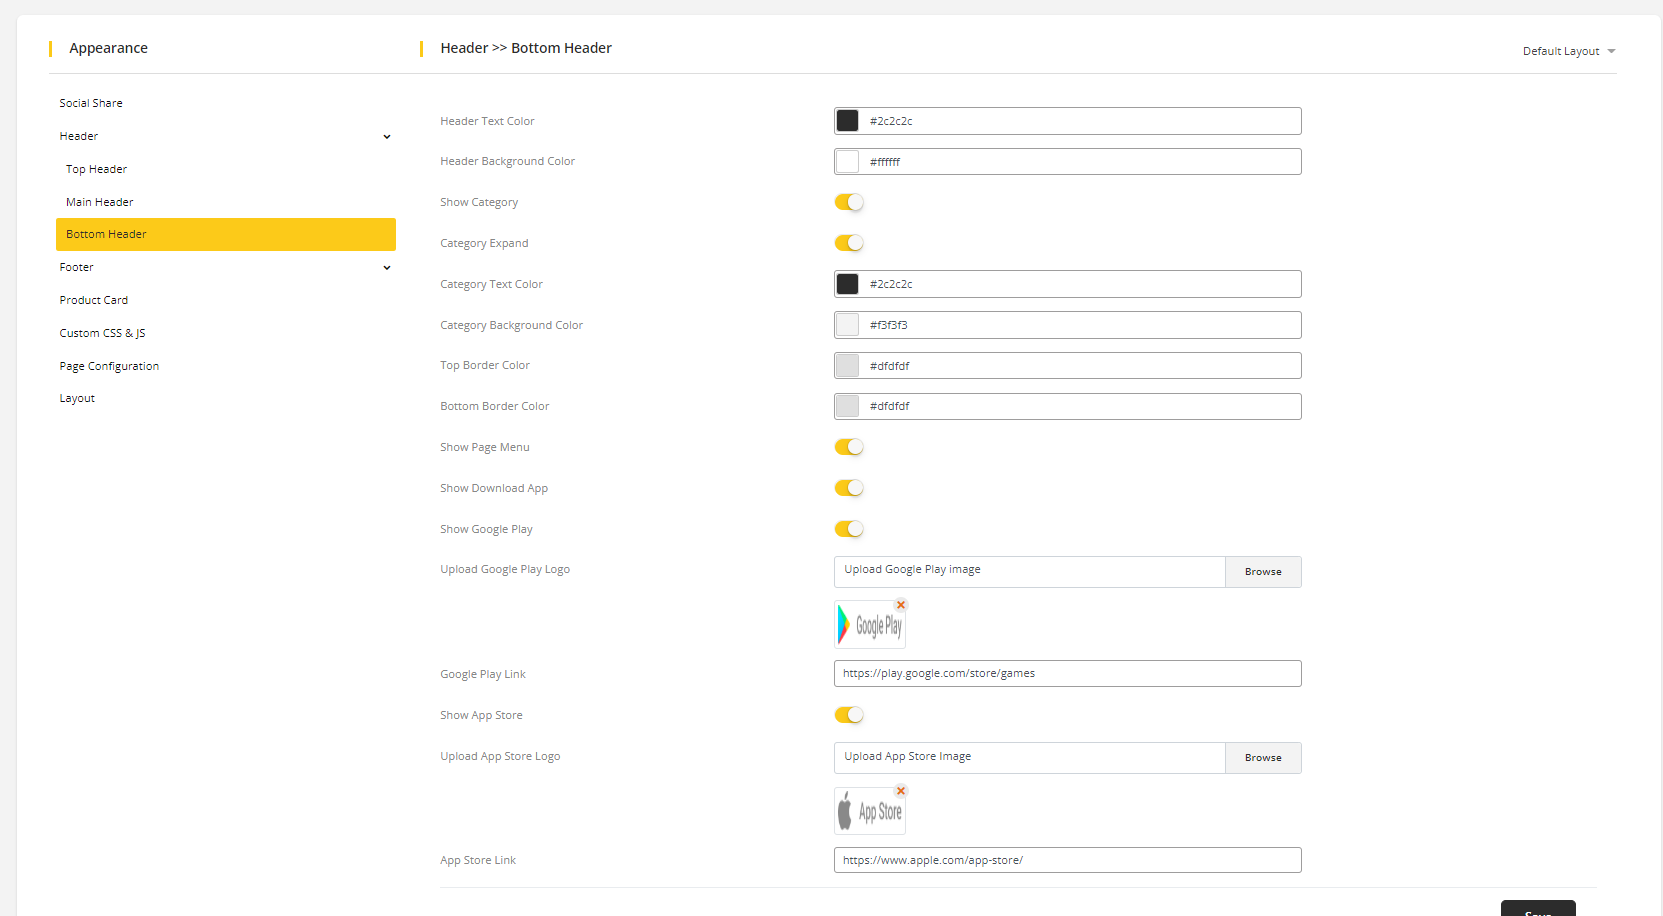Toggle the Show Category switch
Viewport: 1663px width, 916px height.
pyautogui.click(x=849, y=202)
